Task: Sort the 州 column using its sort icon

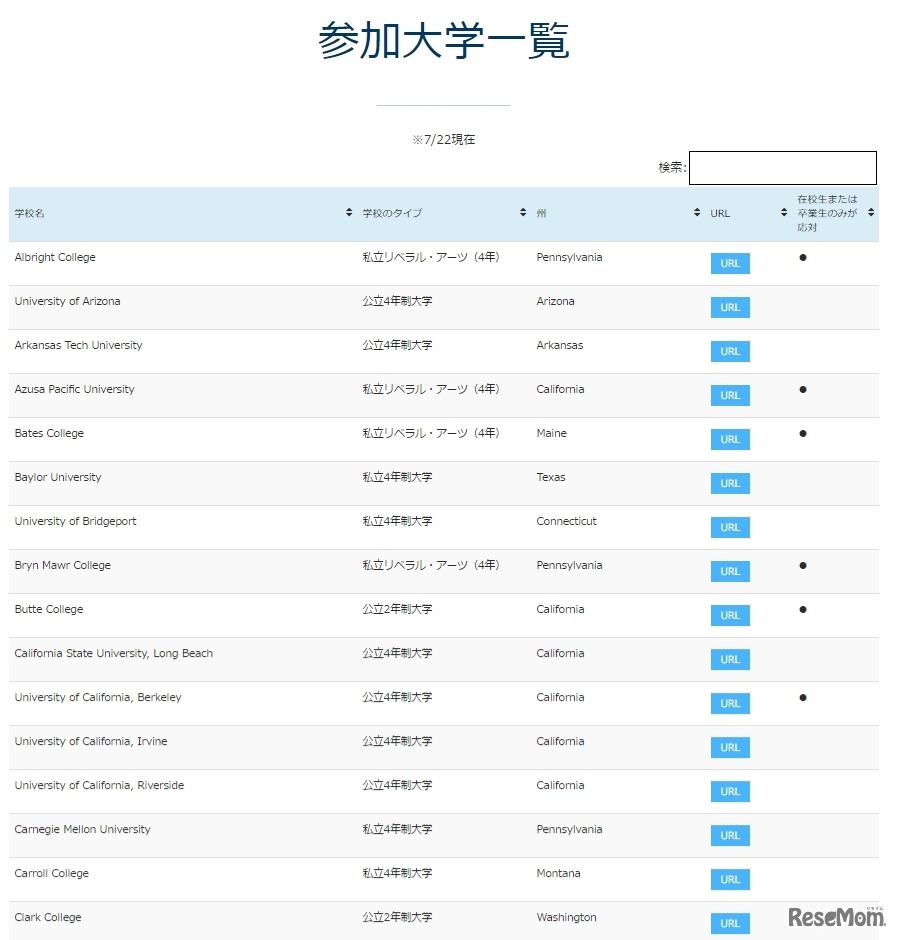Action: [x=696, y=212]
